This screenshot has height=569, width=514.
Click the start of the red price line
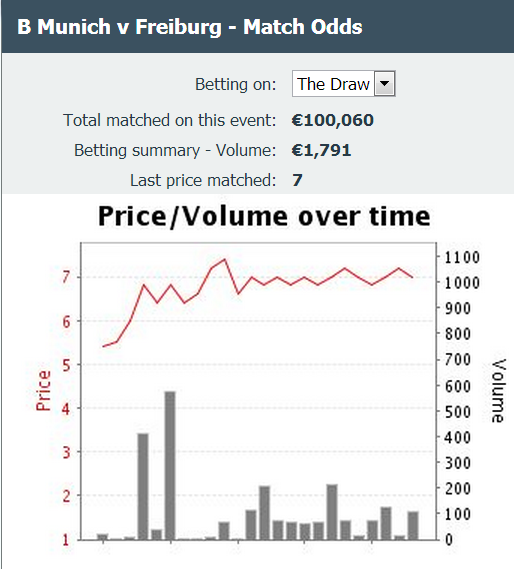[x=103, y=346]
